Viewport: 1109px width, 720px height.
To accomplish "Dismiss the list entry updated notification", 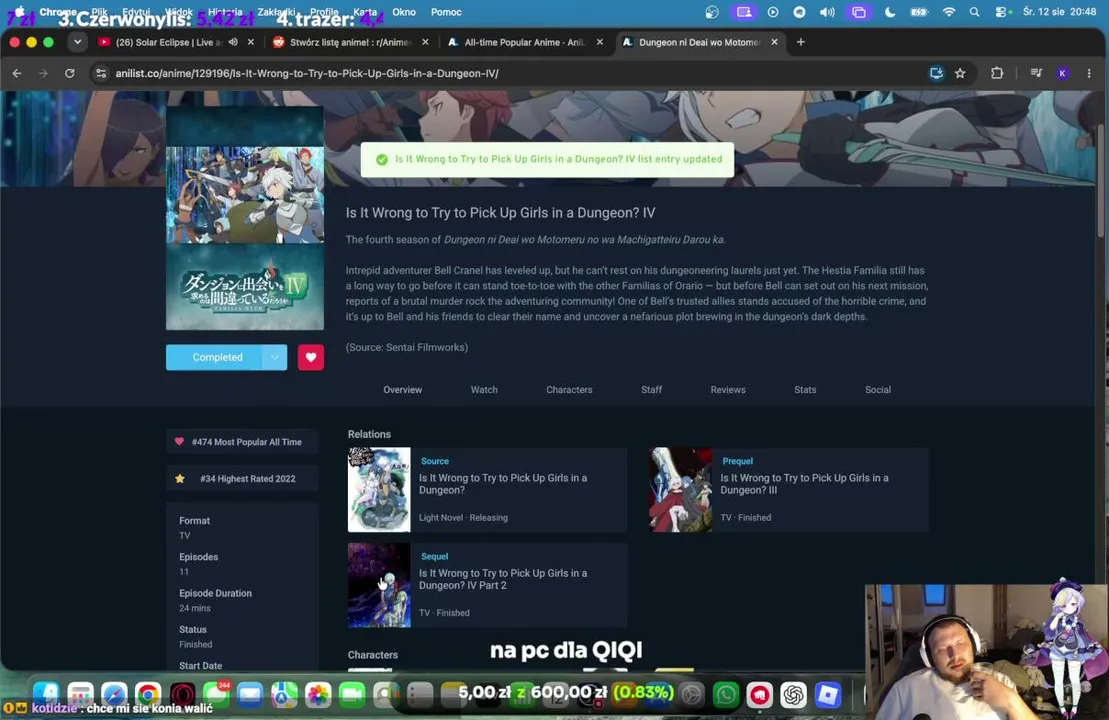I will pos(547,159).
